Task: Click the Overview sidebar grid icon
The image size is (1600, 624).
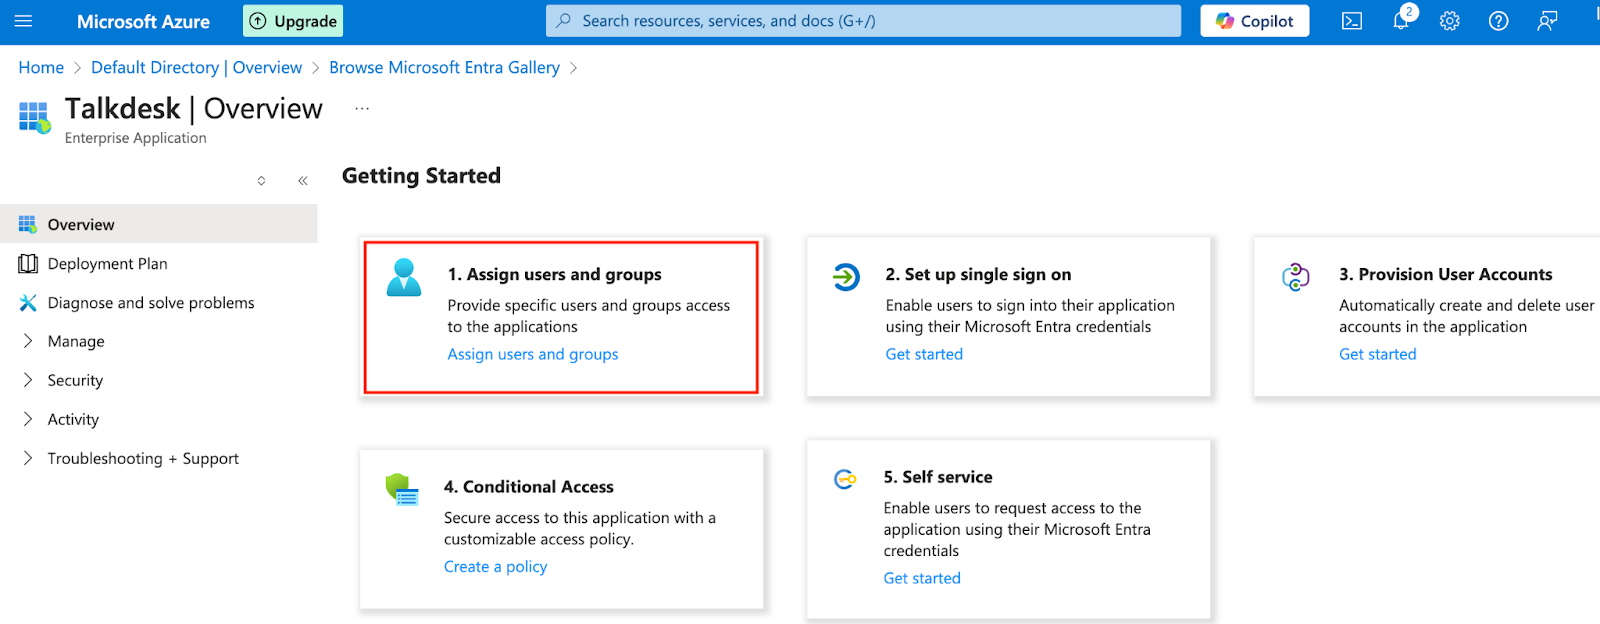Action: 27,224
